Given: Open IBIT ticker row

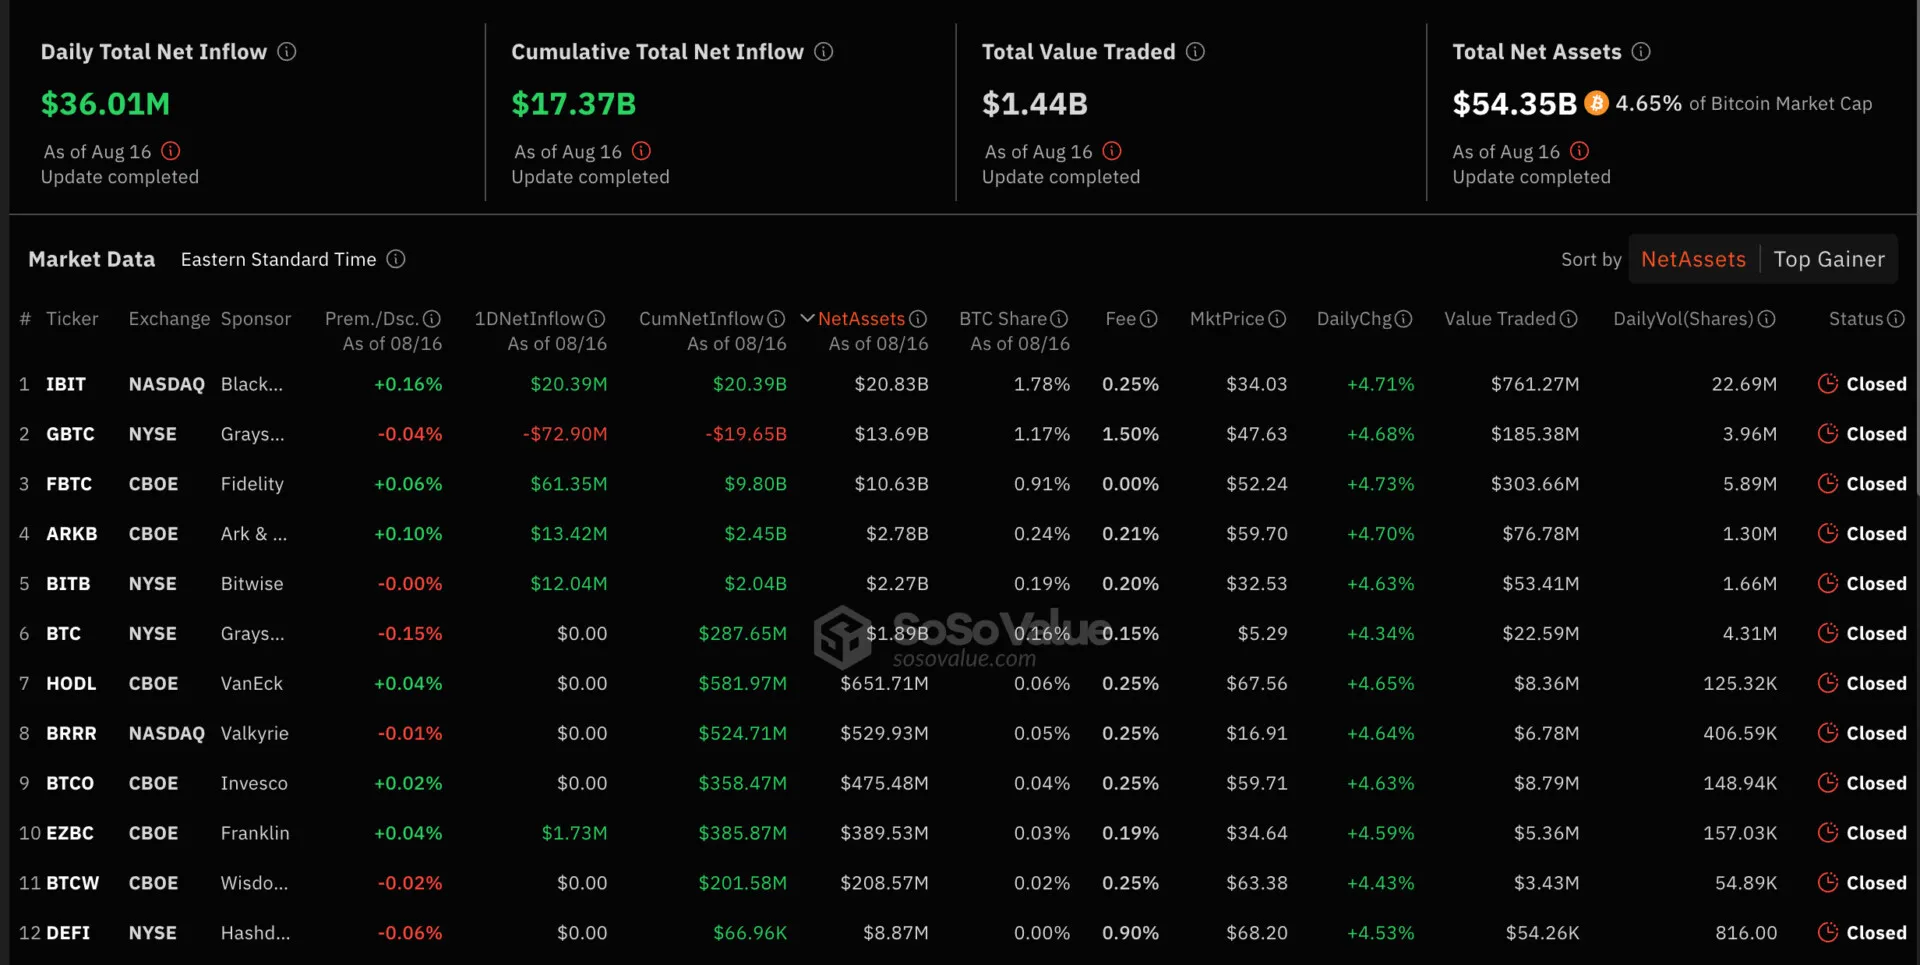Looking at the screenshot, I should [66, 384].
